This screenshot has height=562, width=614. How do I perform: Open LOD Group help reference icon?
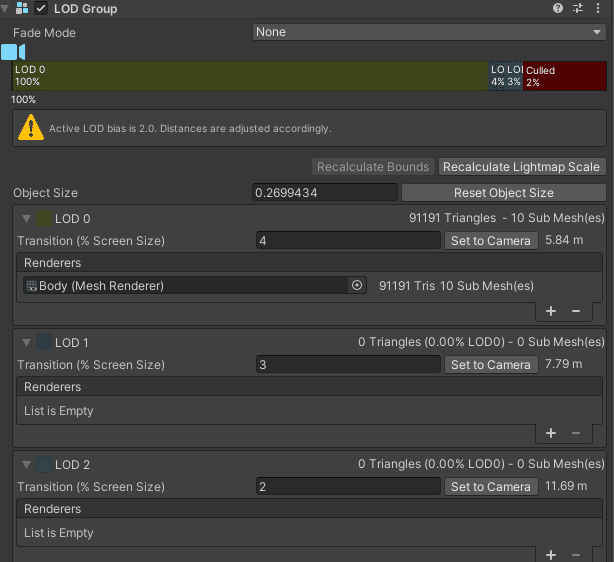point(558,8)
